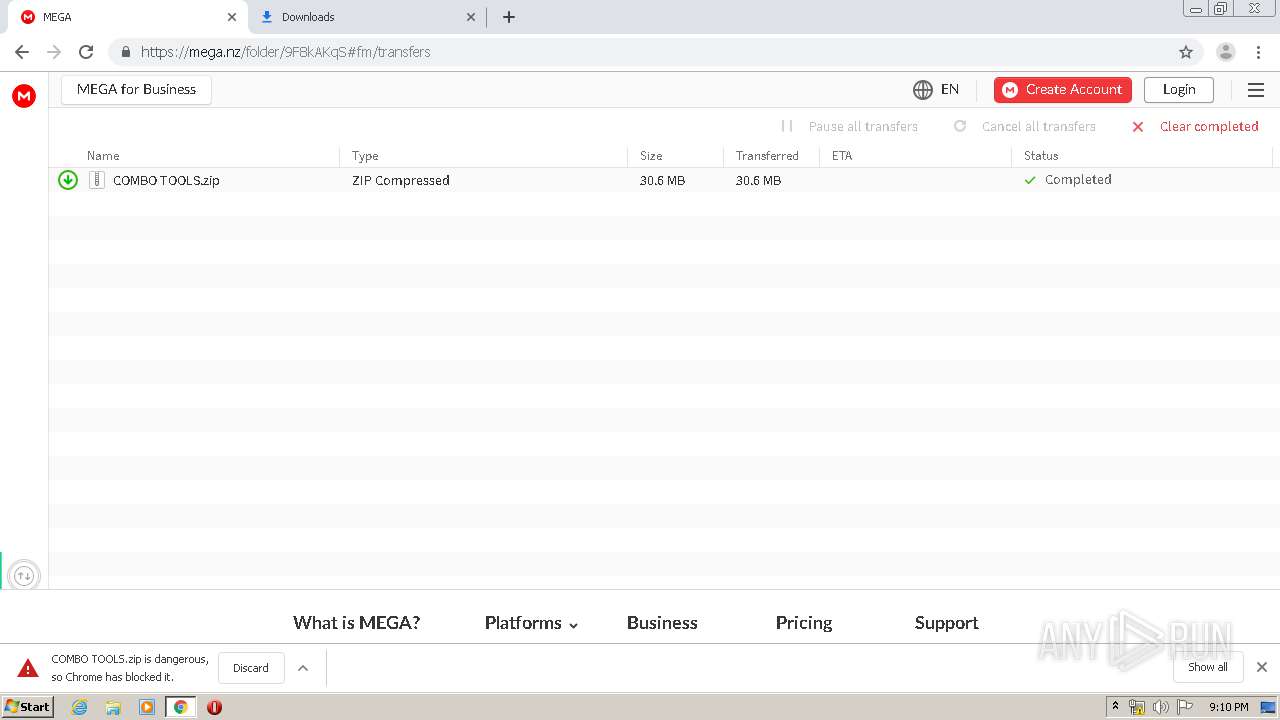The image size is (1280, 720).
Task: Click Cancel all transfers
Action: (x=1025, y=126)
